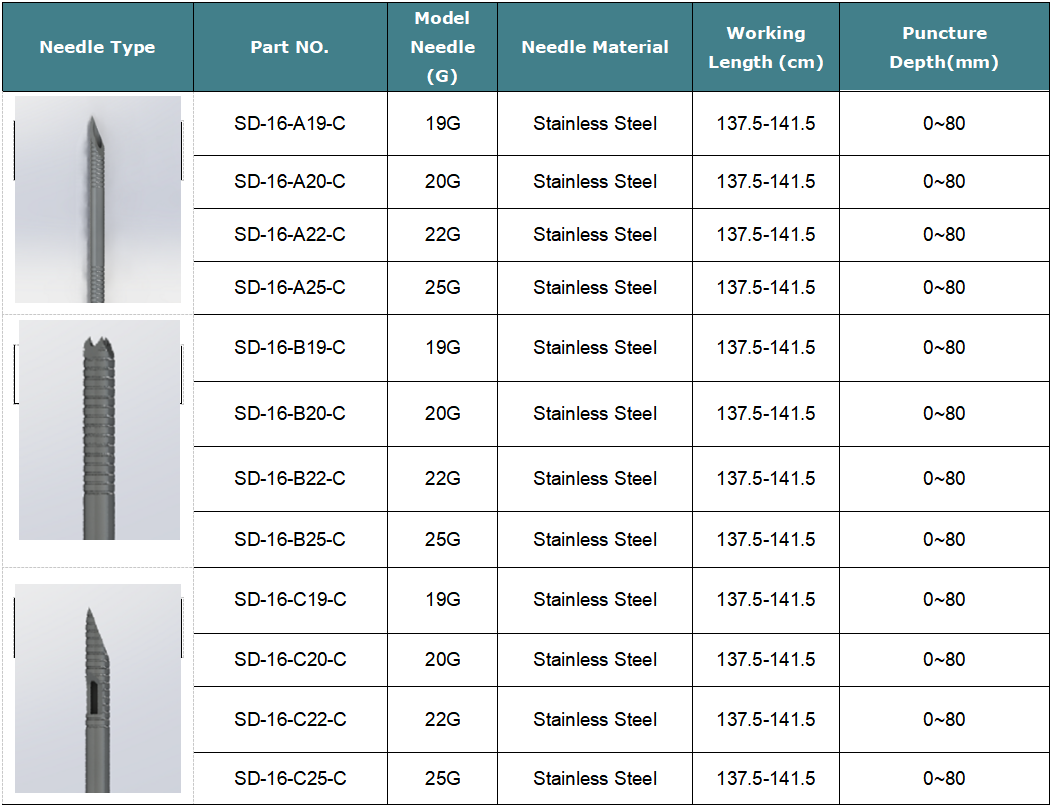Screen dimensions: 1055x808
Task: Select 22G in the SD-16-A22-C row
Action: (443, 235)
